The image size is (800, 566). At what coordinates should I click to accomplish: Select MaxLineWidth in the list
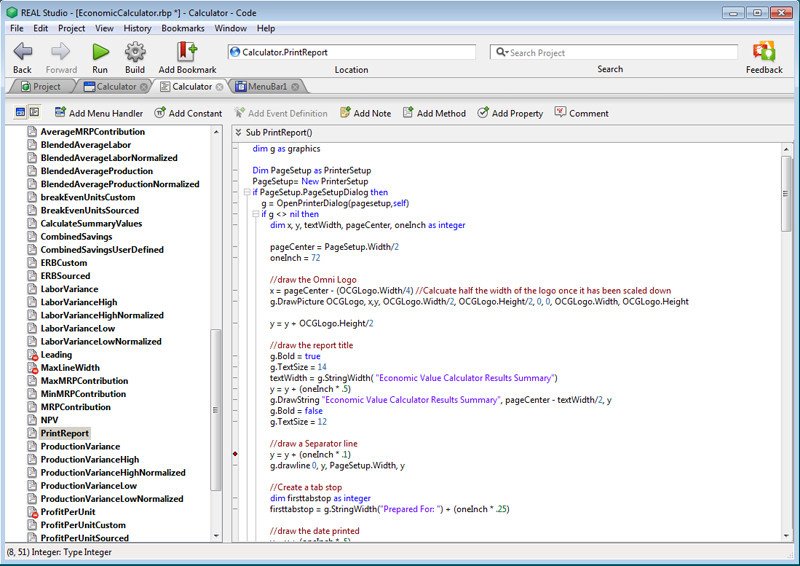[x=70, y=368]
